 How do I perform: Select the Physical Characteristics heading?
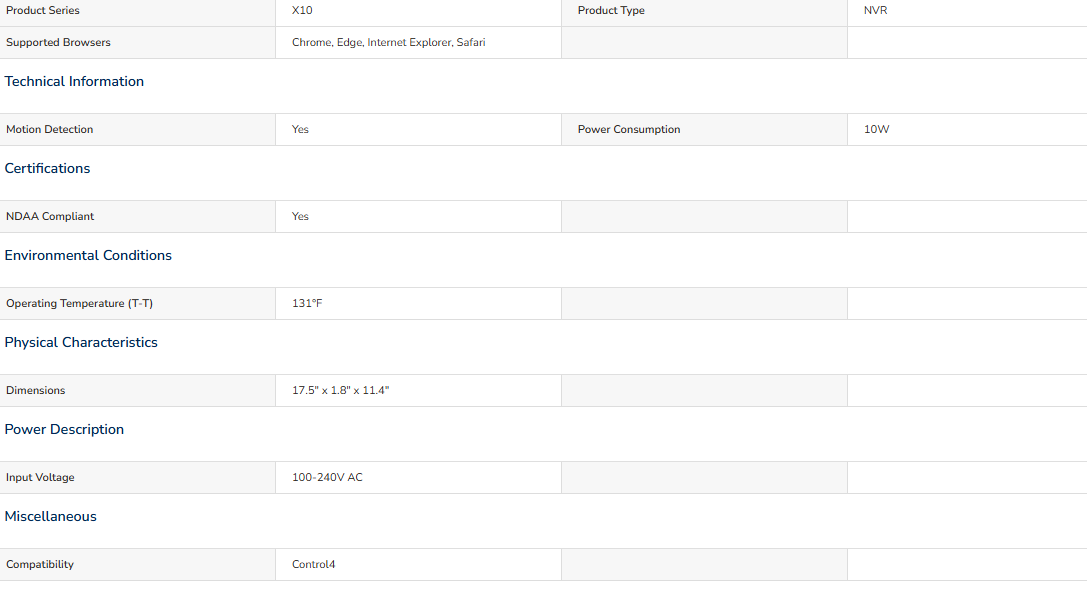click(x=81, y=342)
